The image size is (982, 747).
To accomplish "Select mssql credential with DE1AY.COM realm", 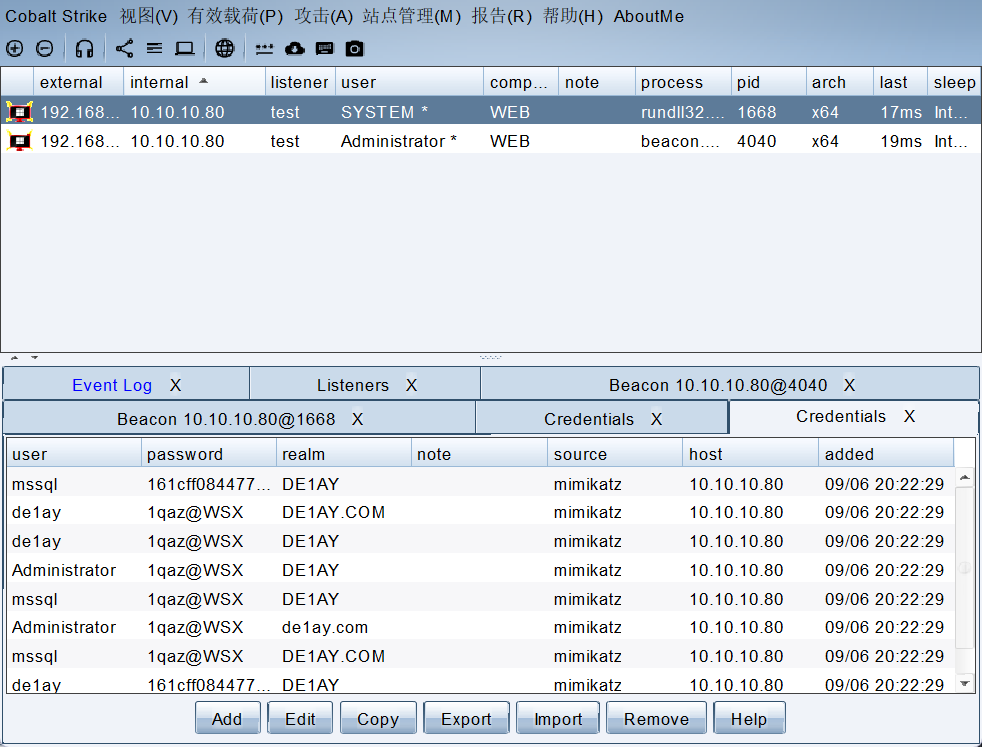I will (x=481, y=656).
